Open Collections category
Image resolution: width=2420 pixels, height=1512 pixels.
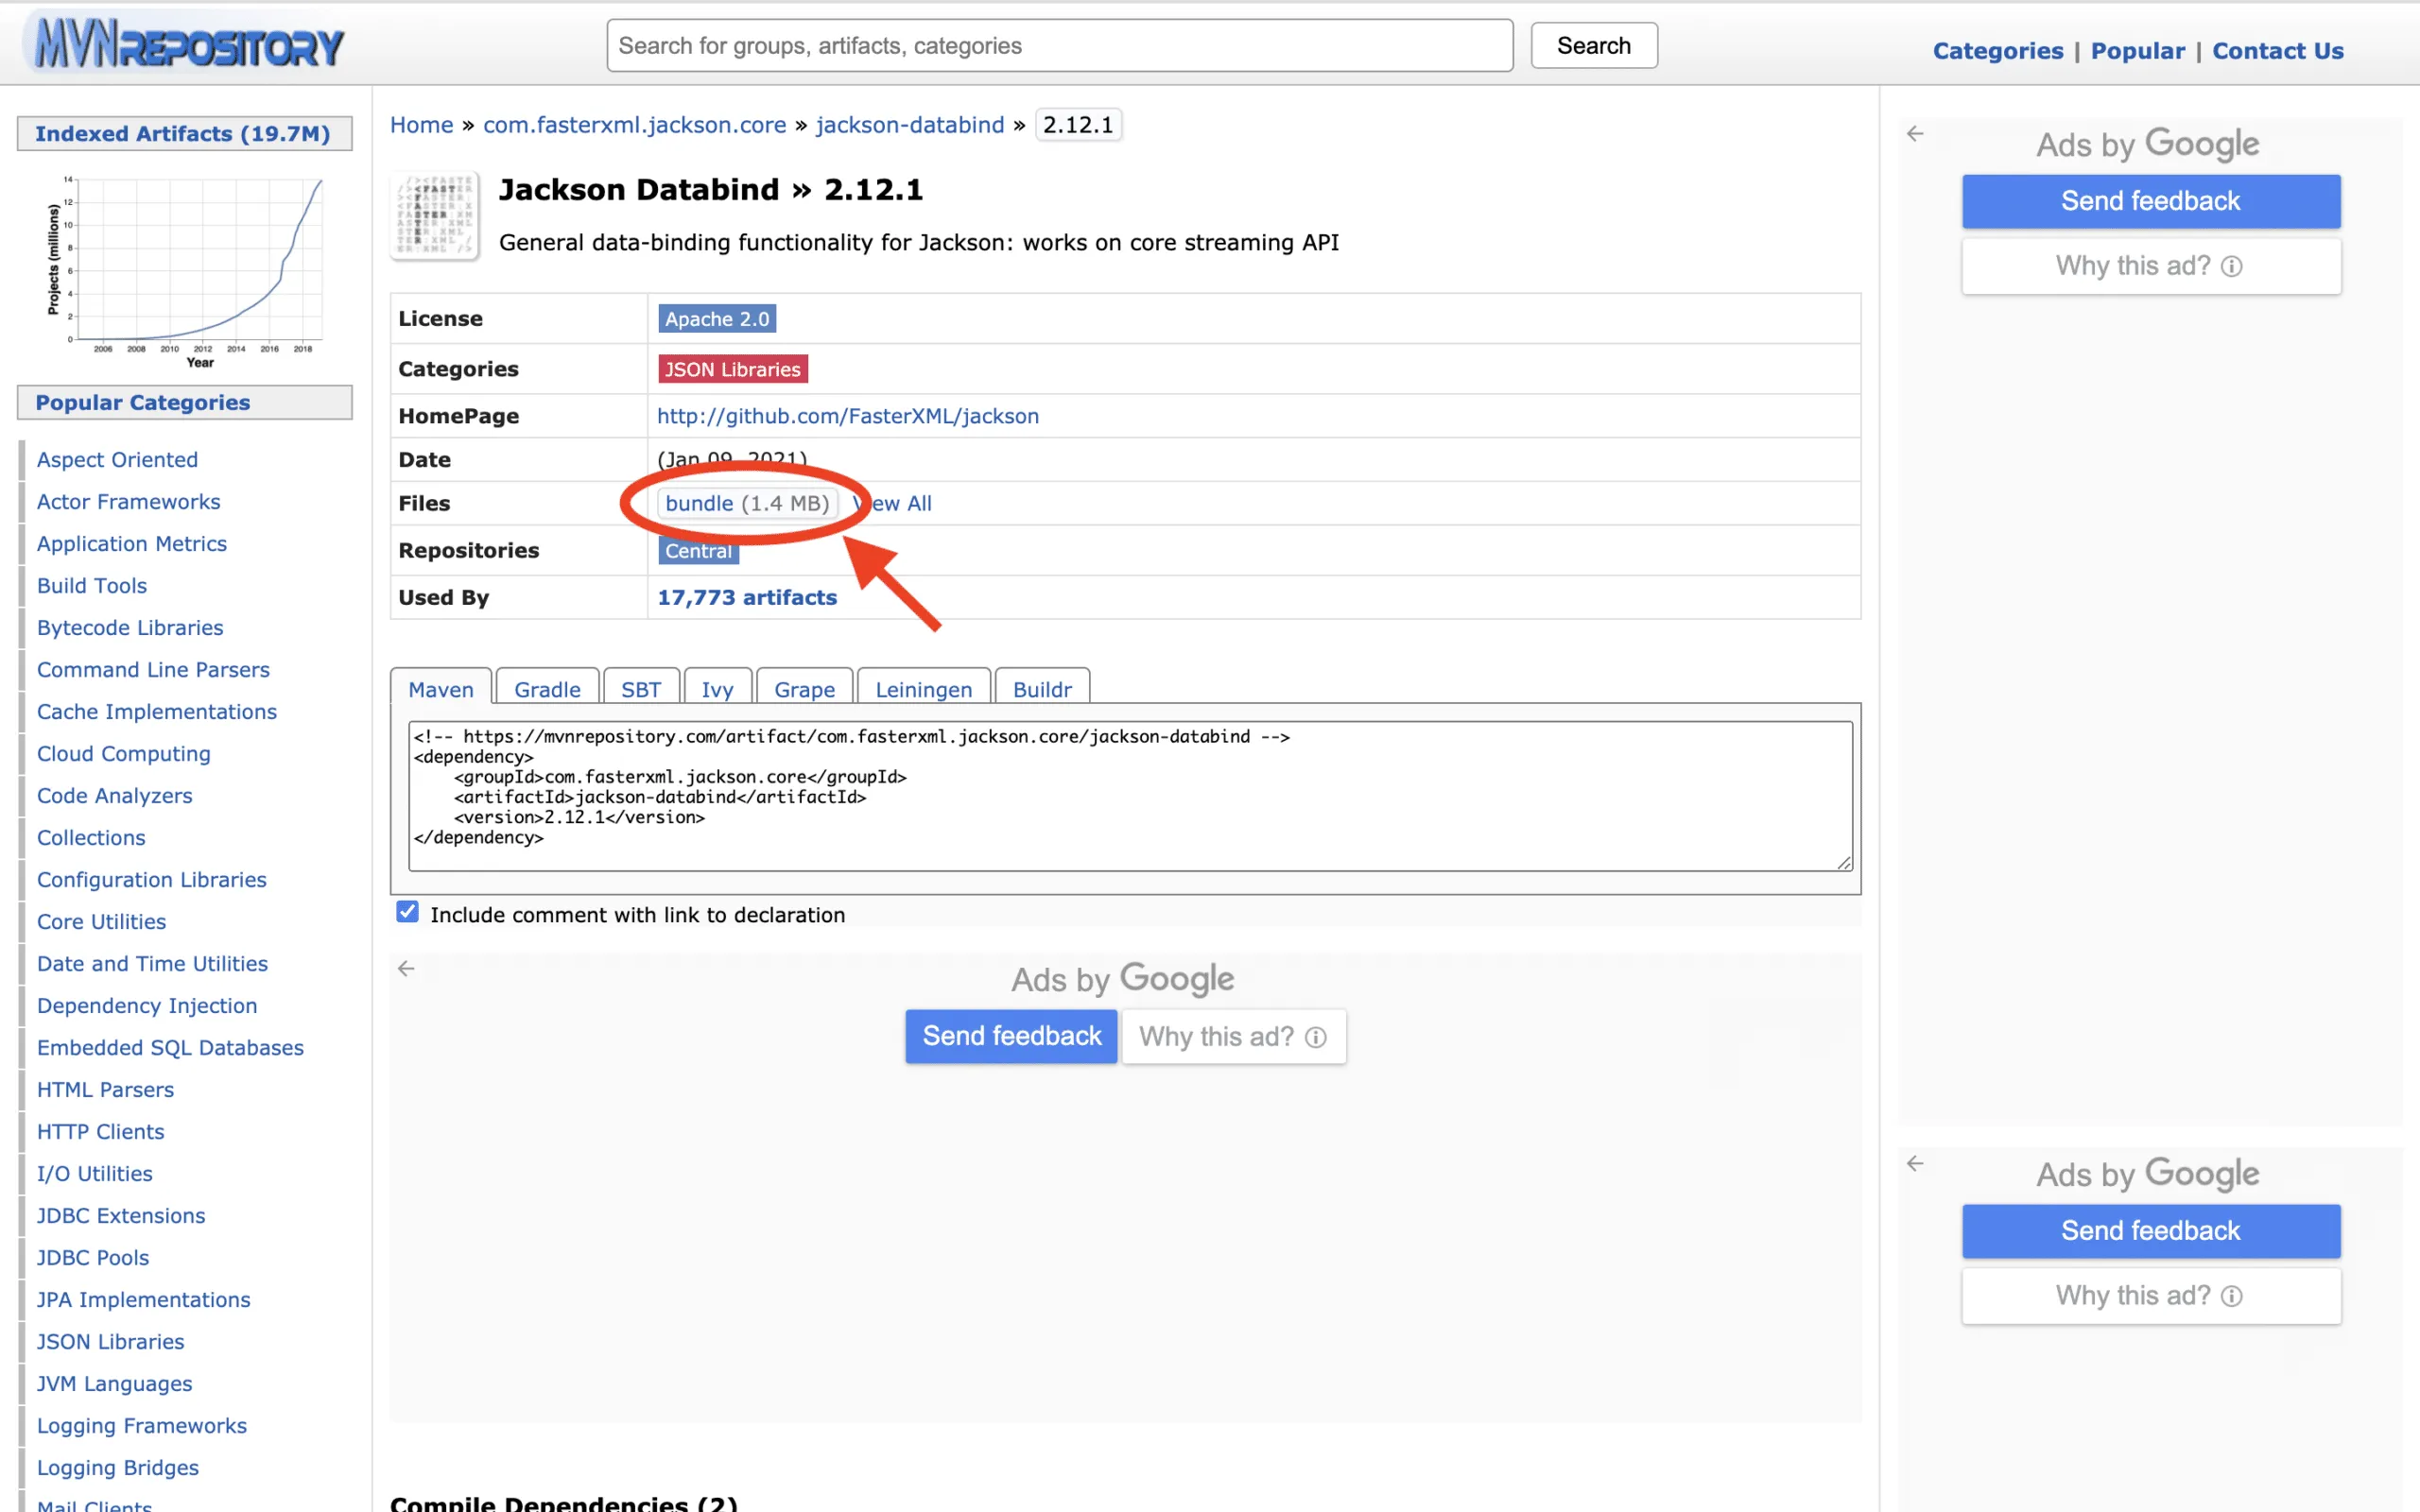tap(90, 838)
